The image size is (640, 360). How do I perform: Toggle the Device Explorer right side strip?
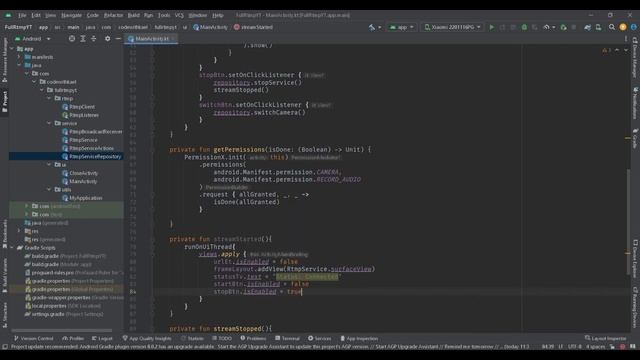[x=635, y=258]
